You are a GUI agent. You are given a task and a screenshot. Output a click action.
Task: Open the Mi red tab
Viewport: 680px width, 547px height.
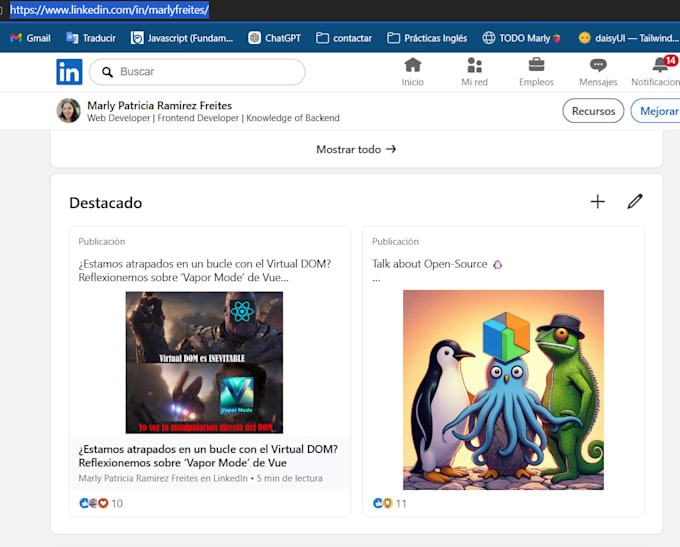pos(474,72)
